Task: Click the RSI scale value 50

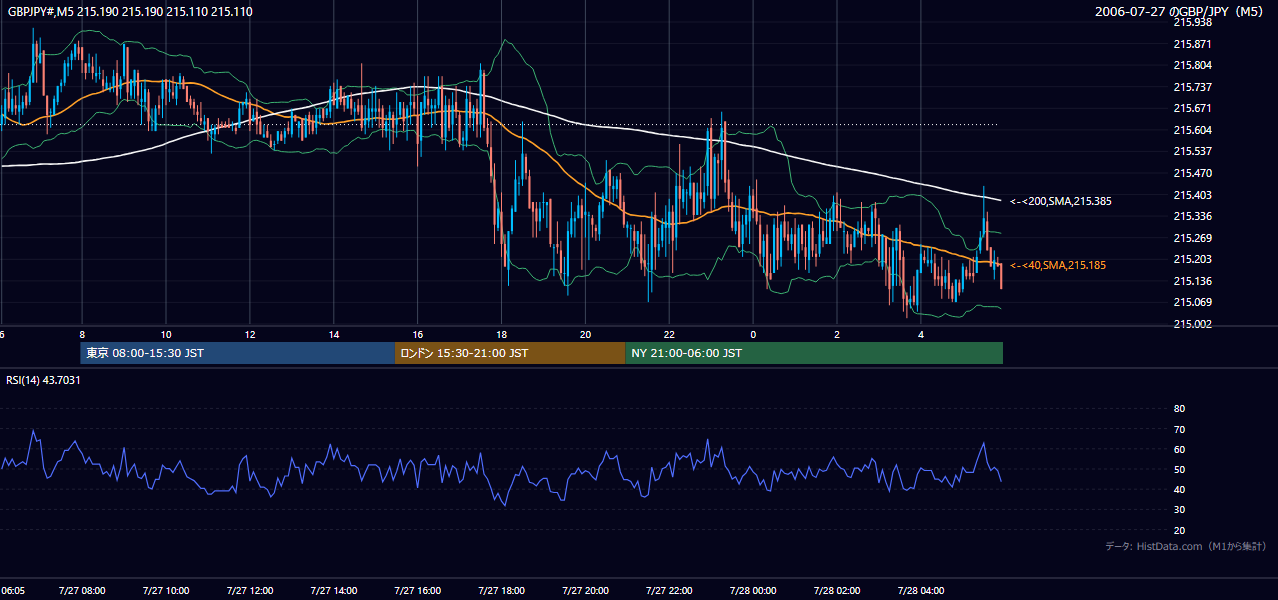Action: 1179,469
